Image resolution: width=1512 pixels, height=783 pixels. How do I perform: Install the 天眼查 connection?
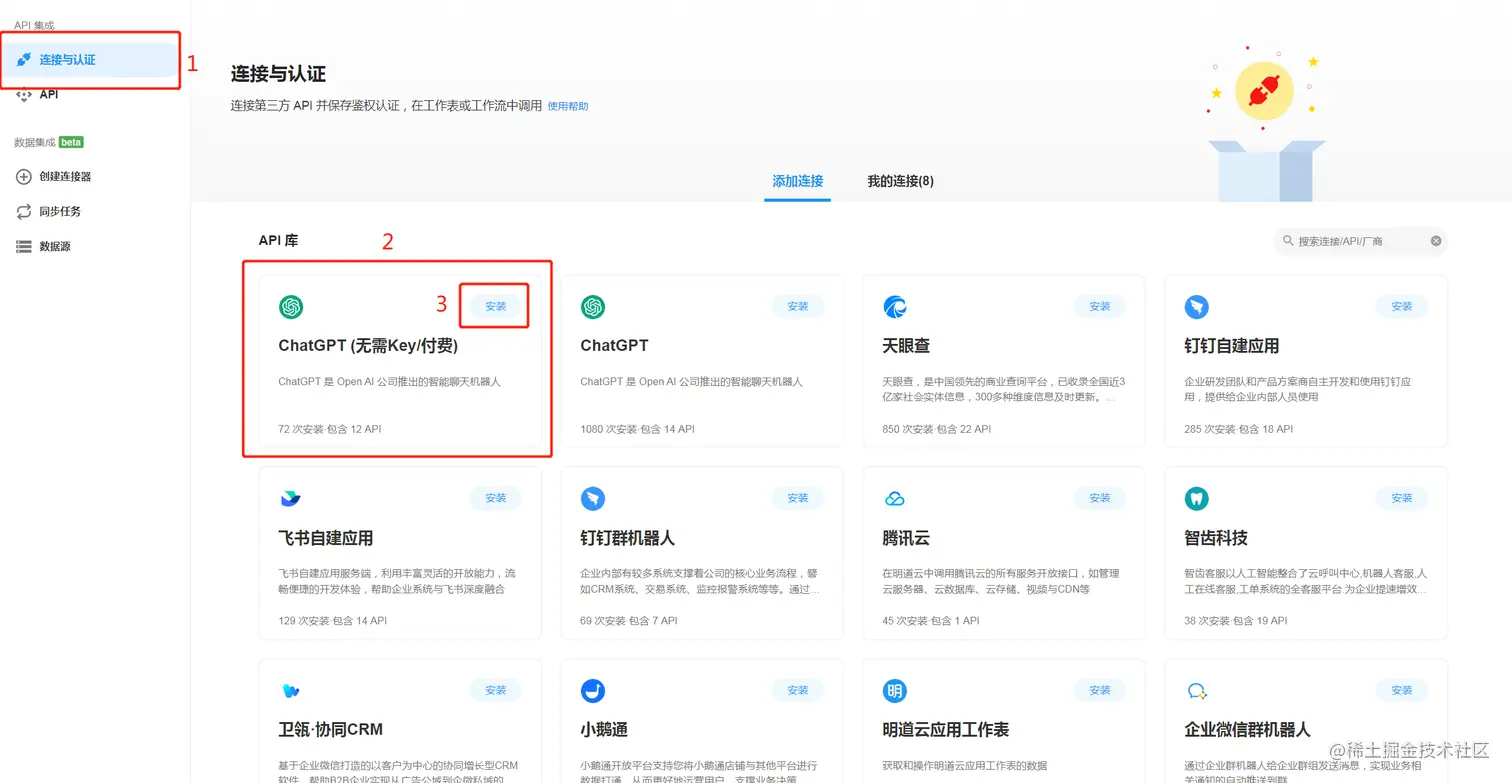[x=1100, y=306]
